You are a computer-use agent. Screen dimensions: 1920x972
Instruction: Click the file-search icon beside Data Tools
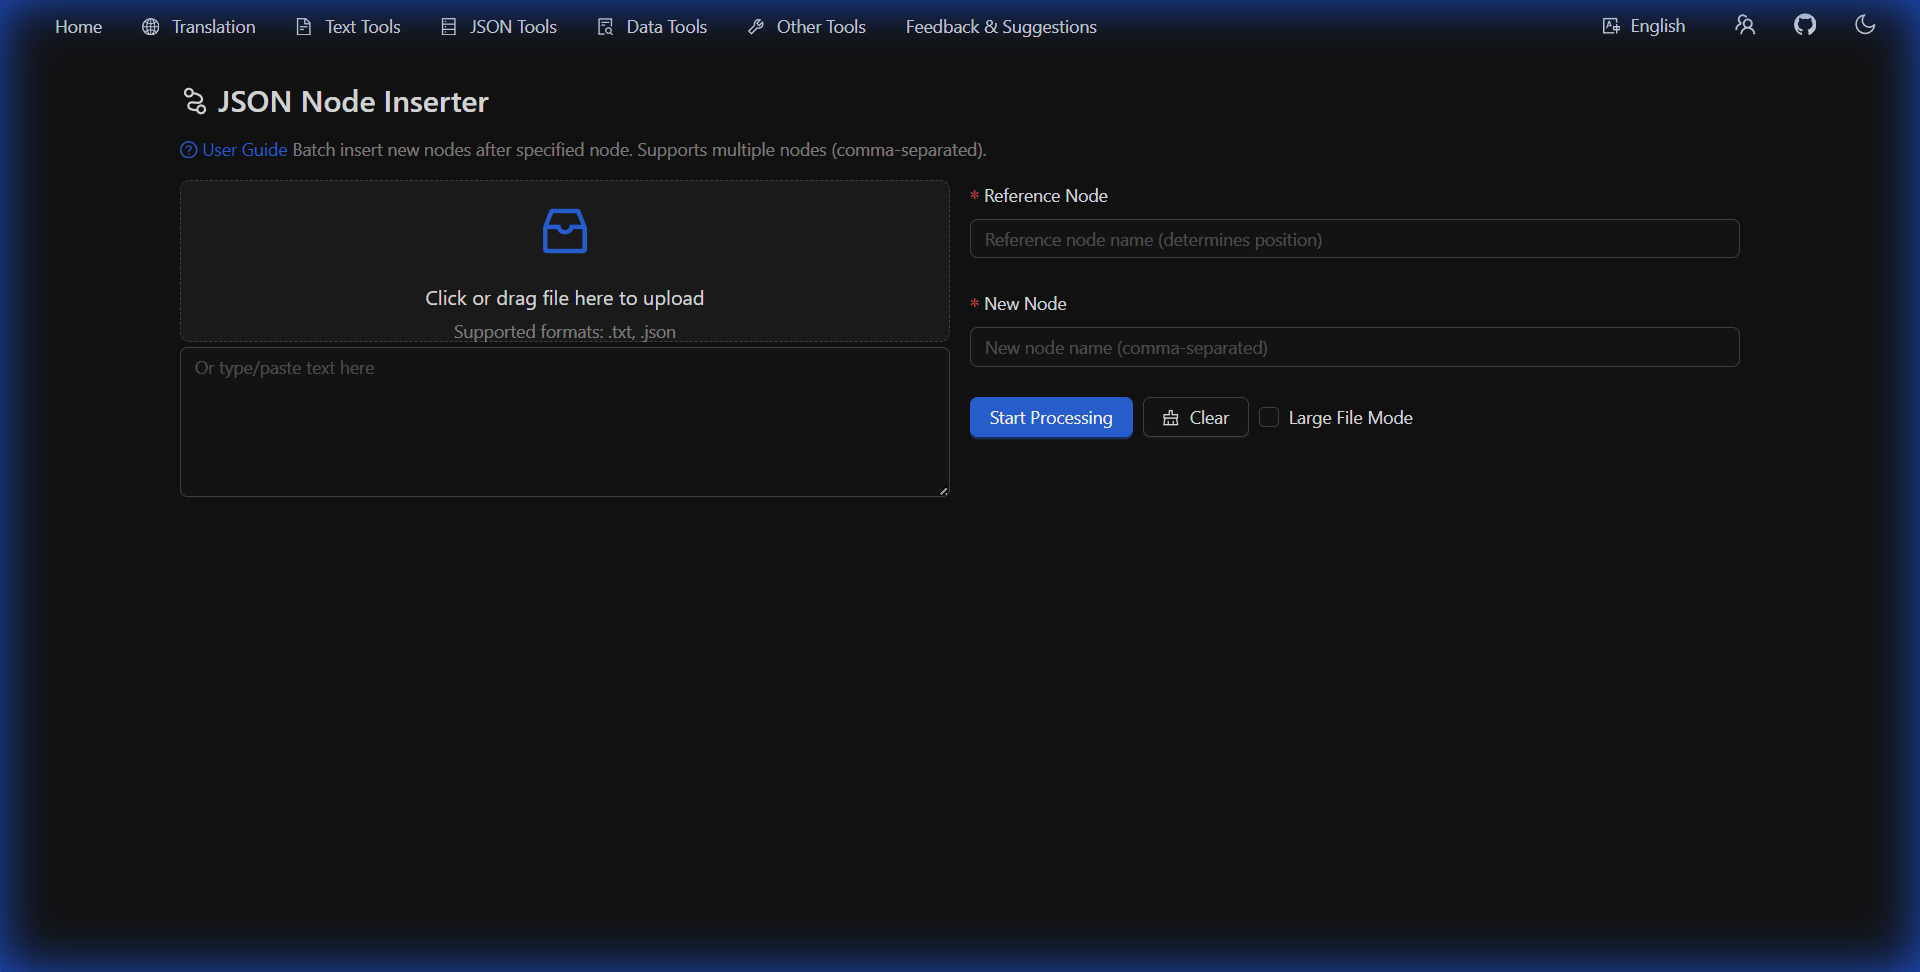(x=605, y=27)
